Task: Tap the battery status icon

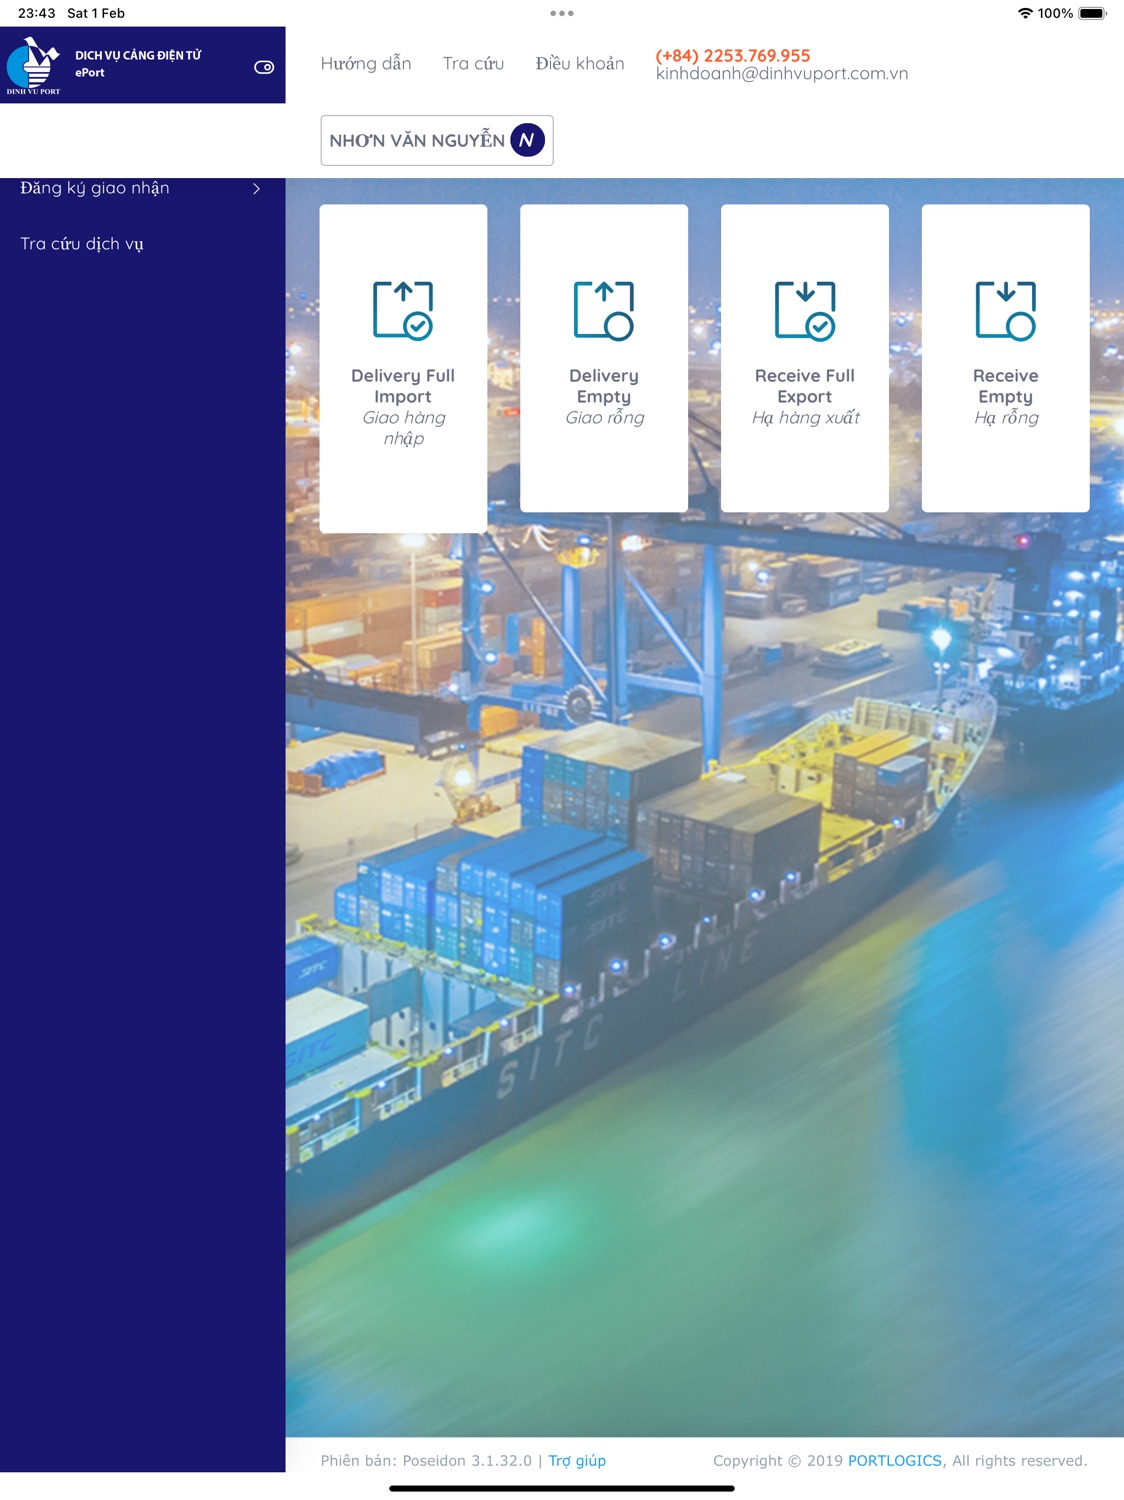Action: [x=1092, y=13]
